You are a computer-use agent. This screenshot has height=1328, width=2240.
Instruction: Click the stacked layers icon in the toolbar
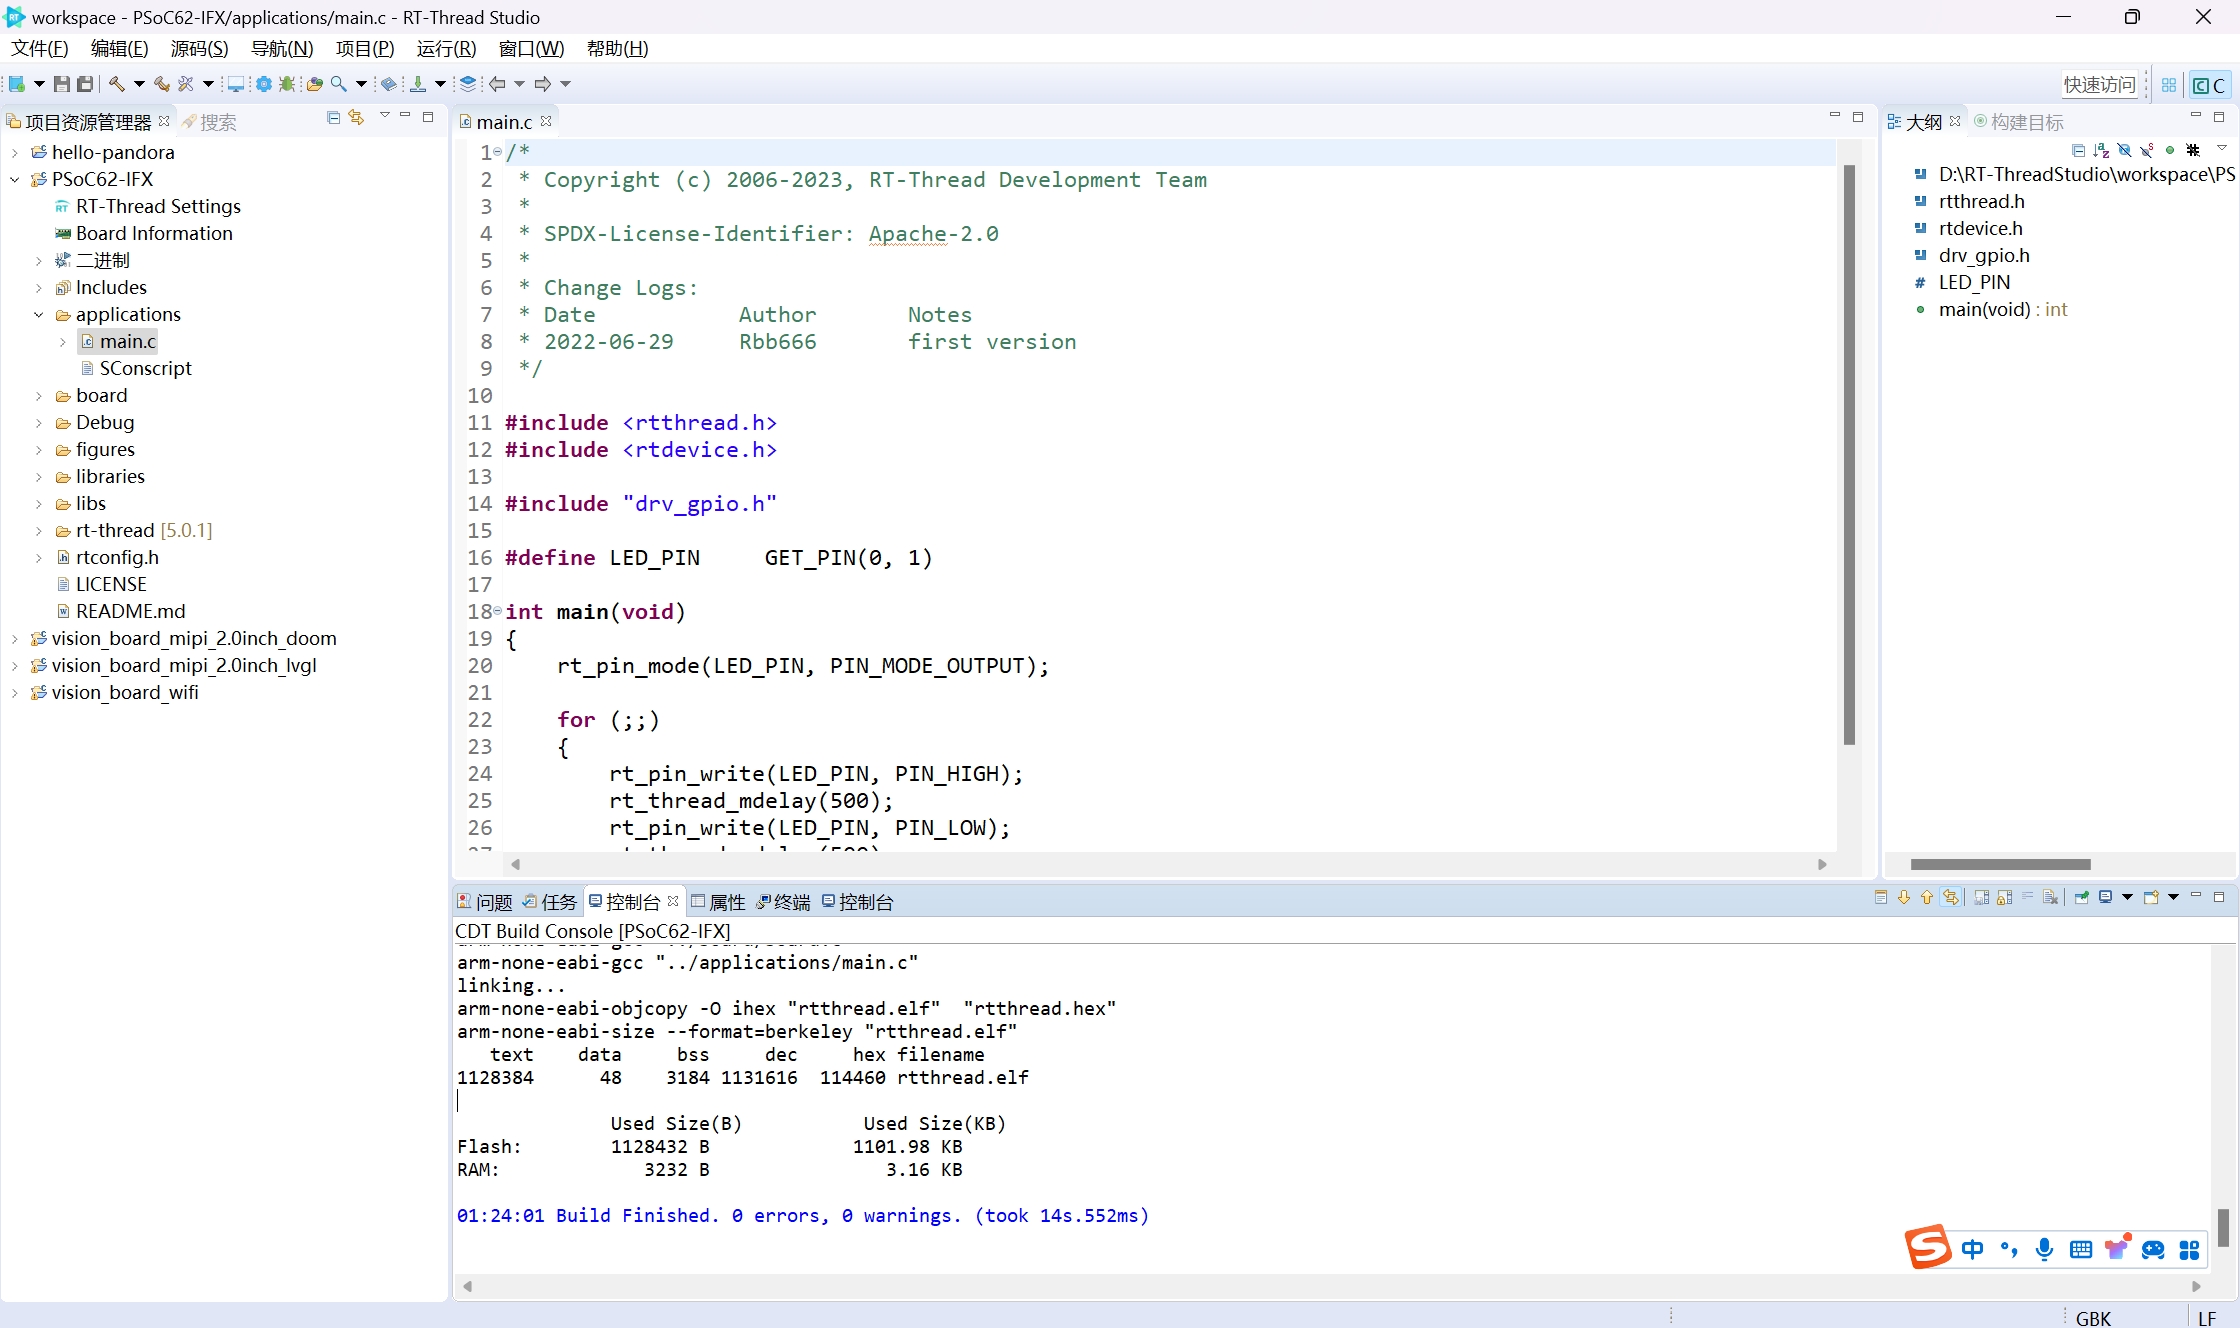click(x=467, y=84)
